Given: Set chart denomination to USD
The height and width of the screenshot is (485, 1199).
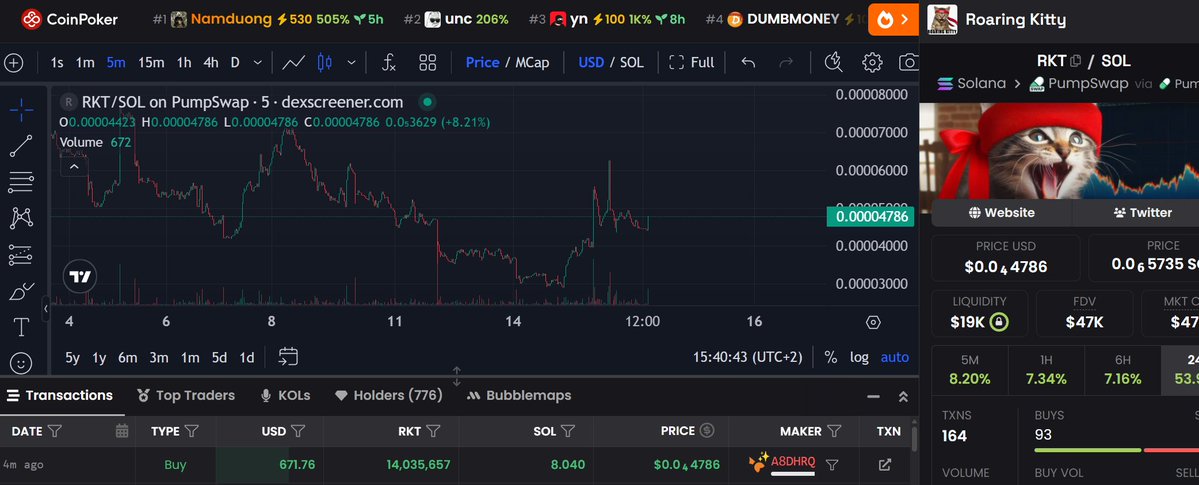Looking at the screenshot, I should [x=591, y=63].
